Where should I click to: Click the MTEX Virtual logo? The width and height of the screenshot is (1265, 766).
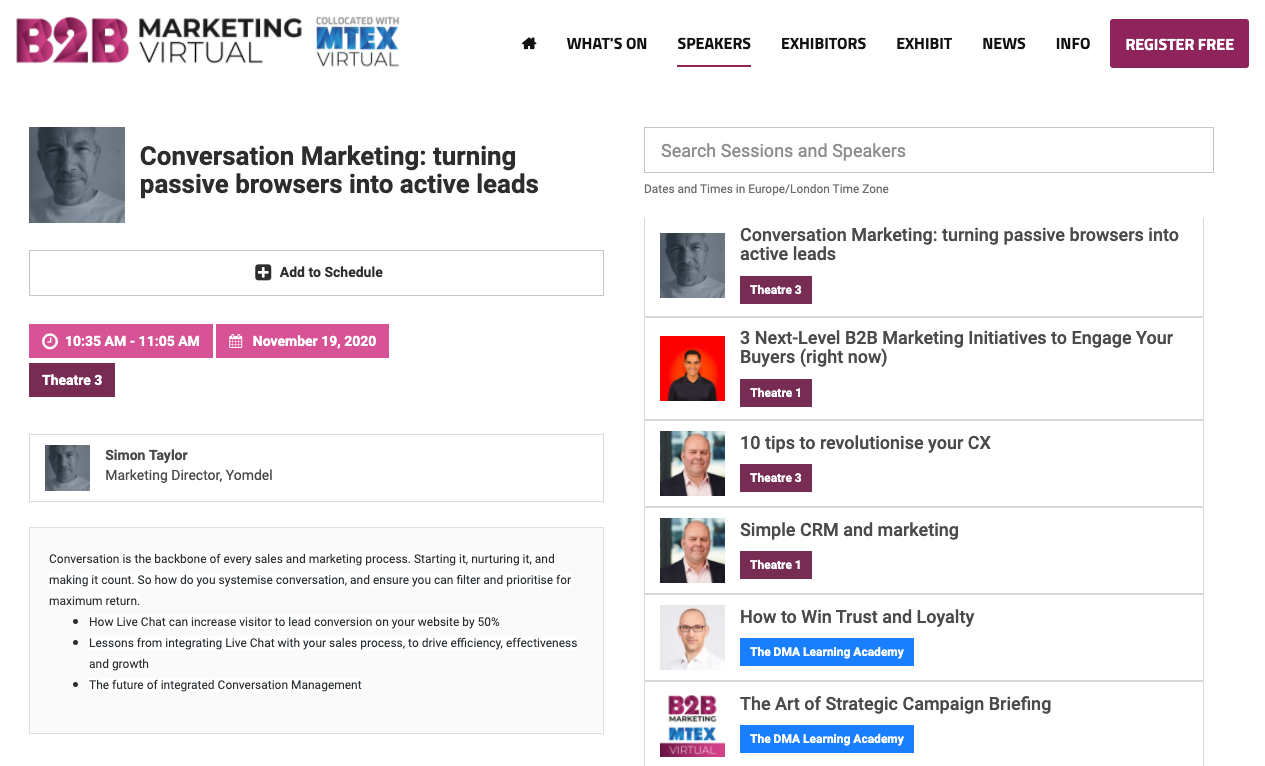357,42
